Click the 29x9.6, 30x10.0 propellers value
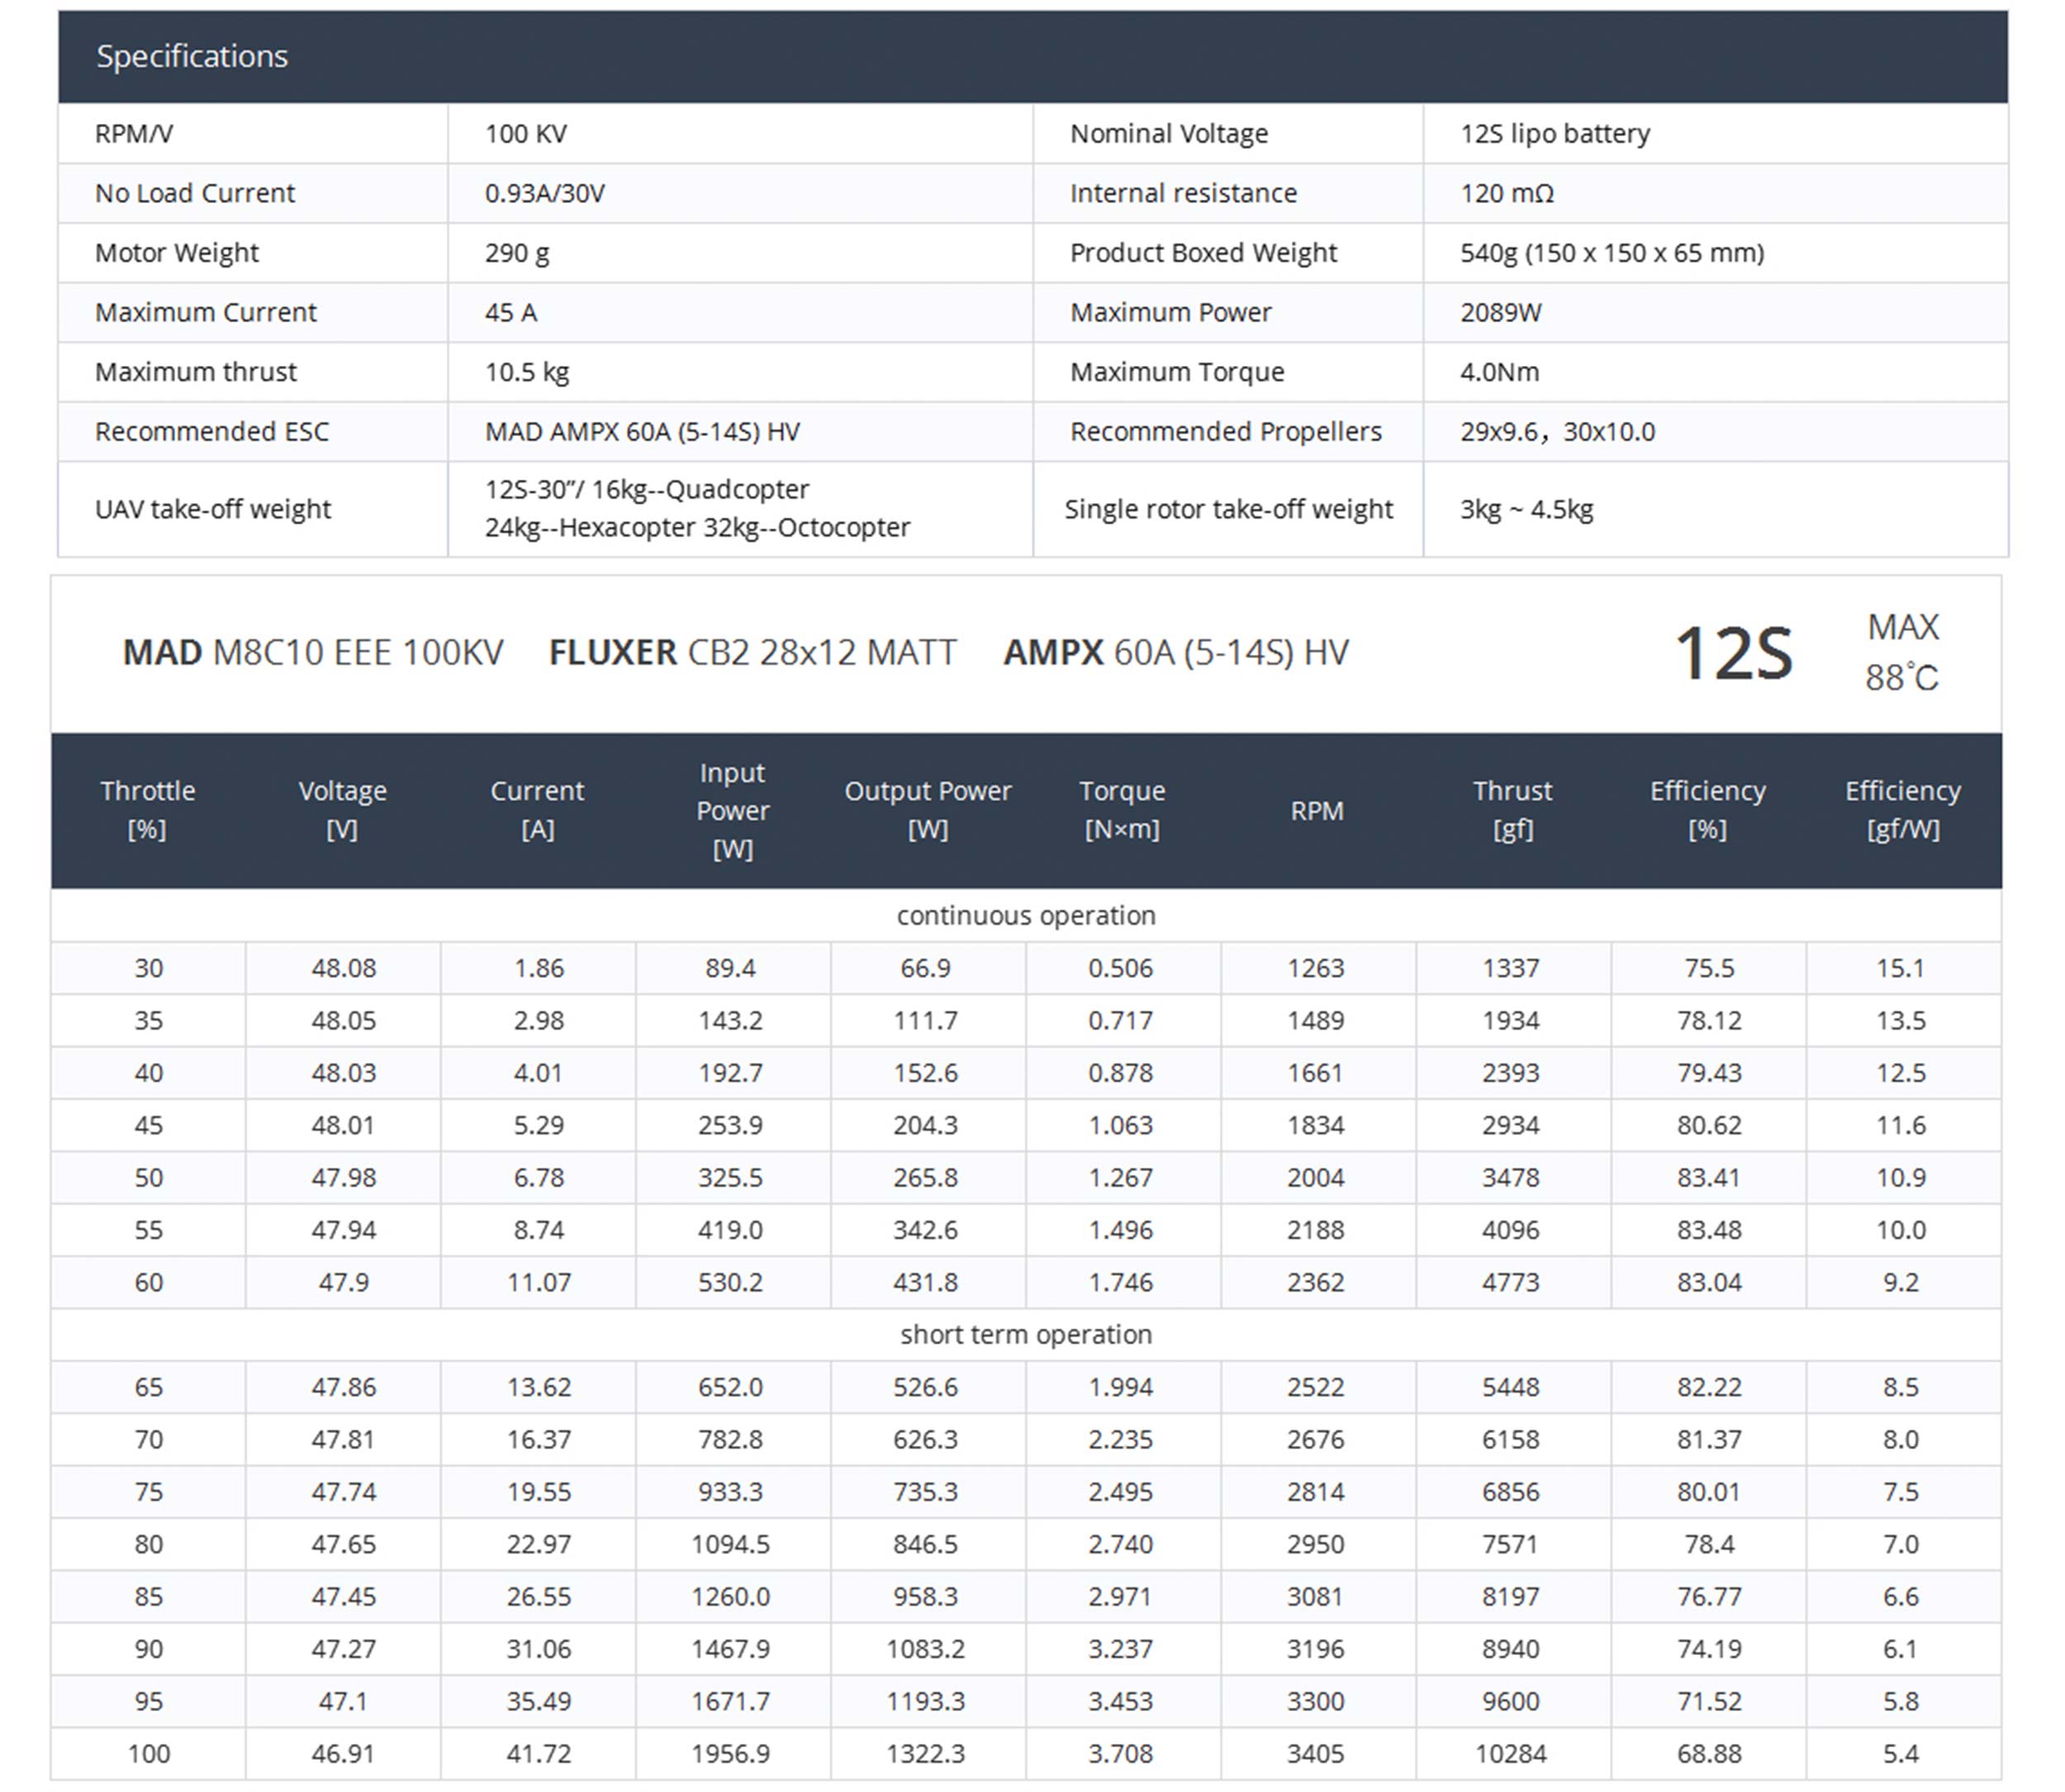The height and width of the screenshot is (1792, 2065). pos(1557,431)
